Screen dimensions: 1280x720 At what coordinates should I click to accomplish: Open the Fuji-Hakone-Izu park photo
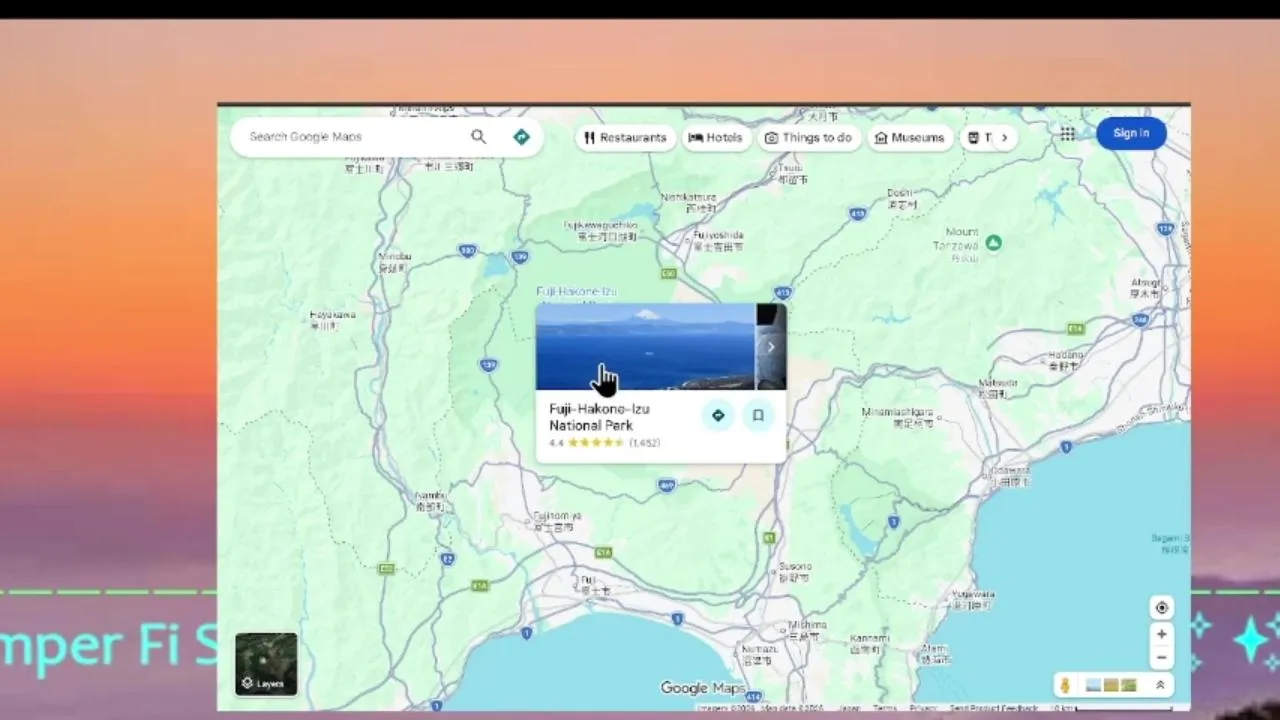click(x=645, y=347)
